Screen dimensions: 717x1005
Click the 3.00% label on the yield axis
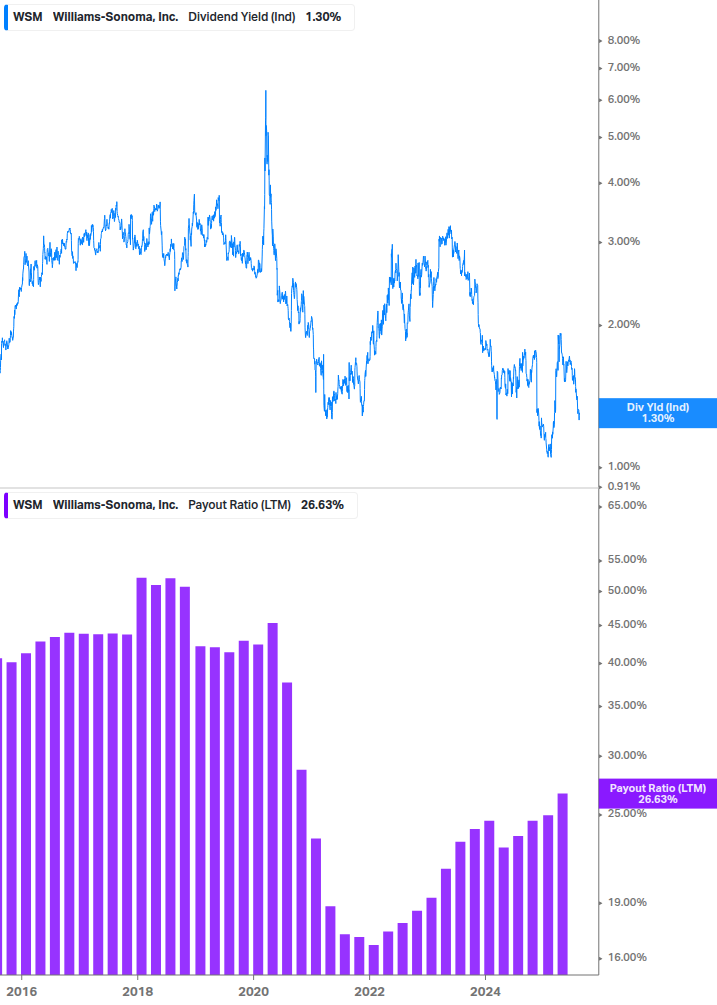623,242
